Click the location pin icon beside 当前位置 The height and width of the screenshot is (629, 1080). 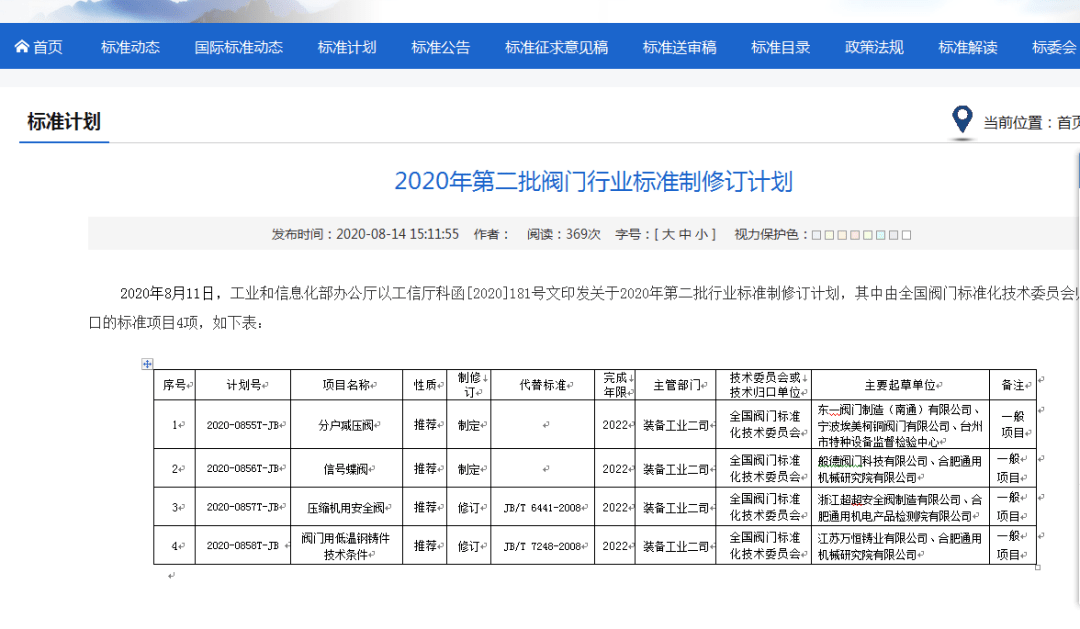962,120
